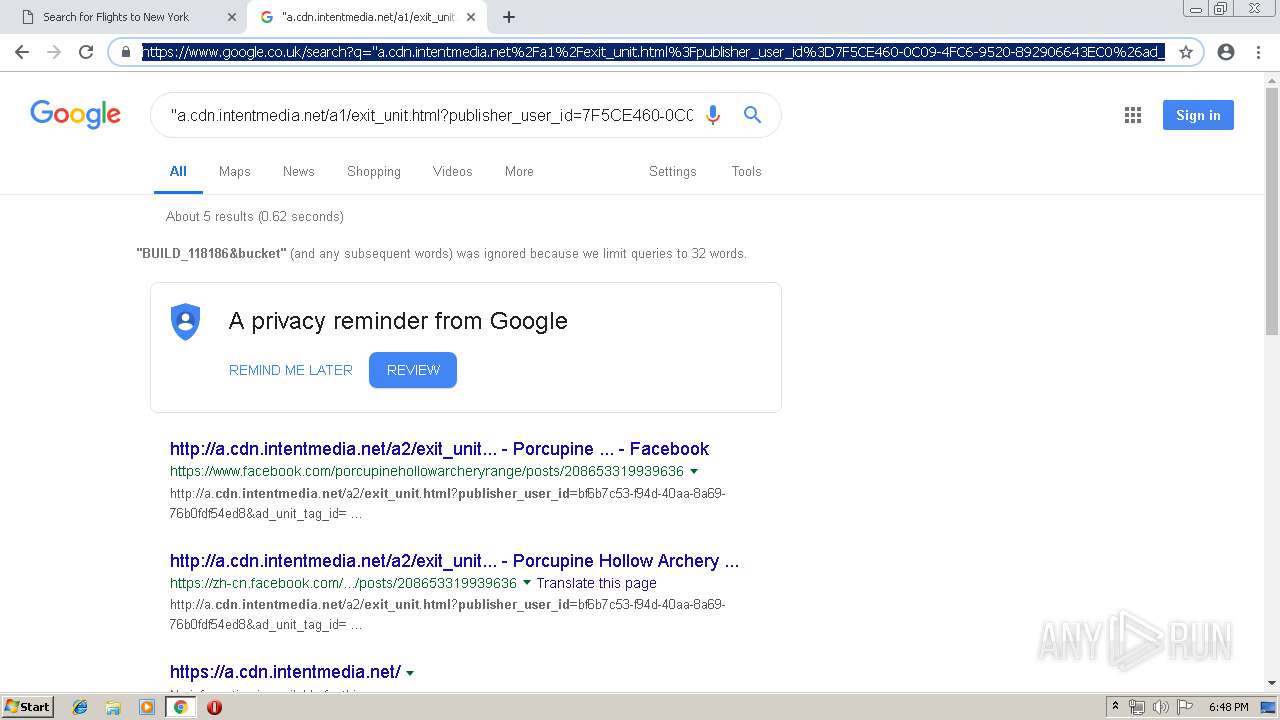Viewport: 1280px width, 720px height.
Task: Open the Google apps grid
Action: pos(1133,115)
